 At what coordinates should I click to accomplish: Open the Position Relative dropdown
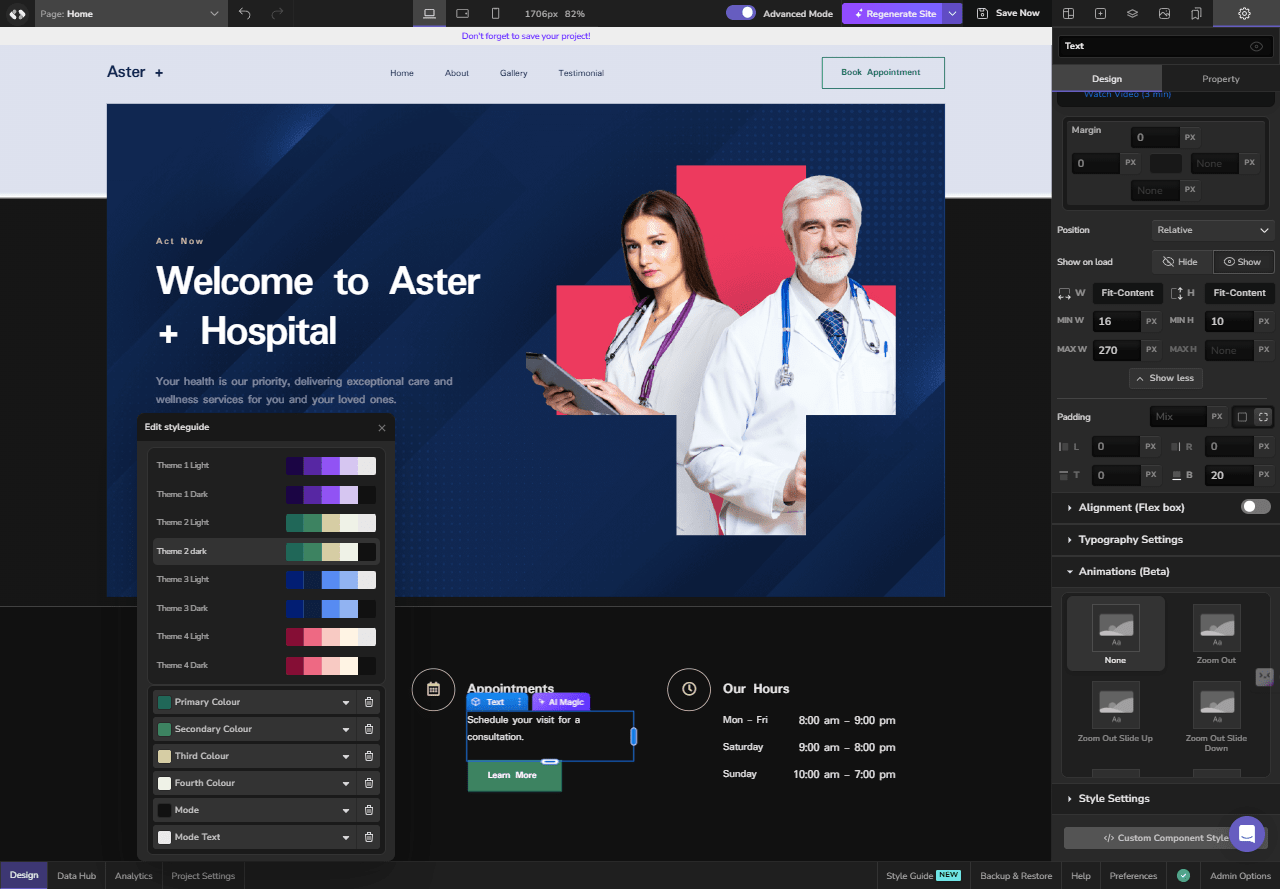tap(1213, 230)
